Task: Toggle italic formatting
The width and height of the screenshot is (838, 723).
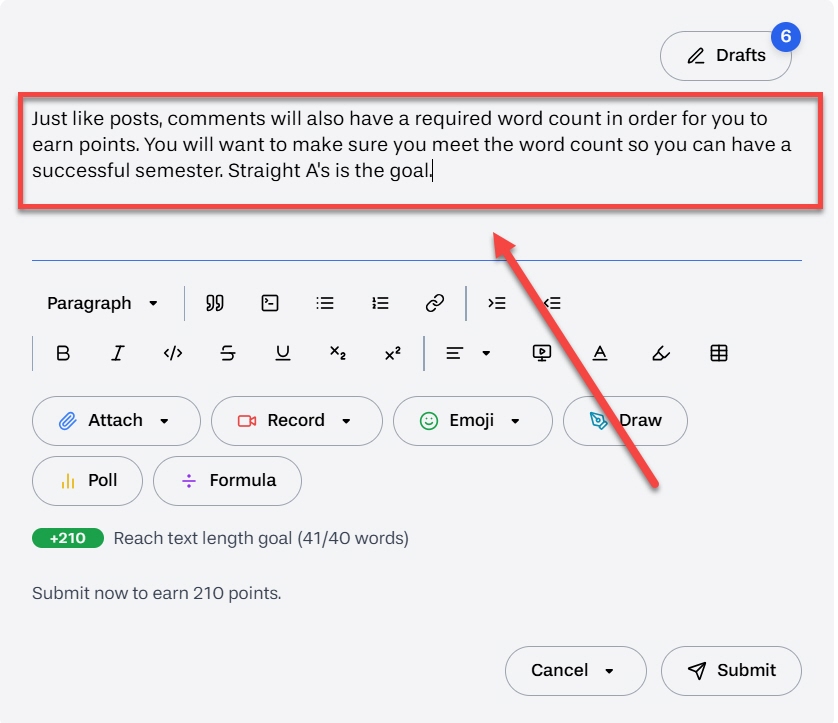Action: (118, 353)
